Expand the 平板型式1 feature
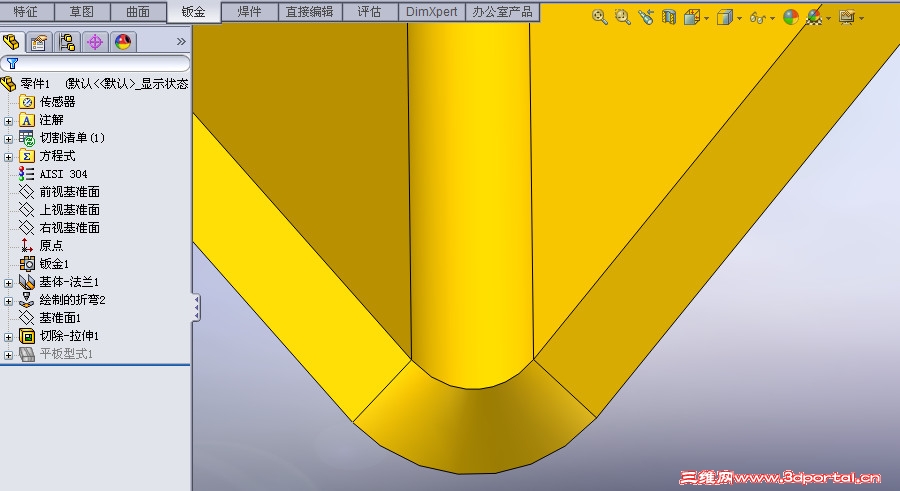 click(8, 355)
